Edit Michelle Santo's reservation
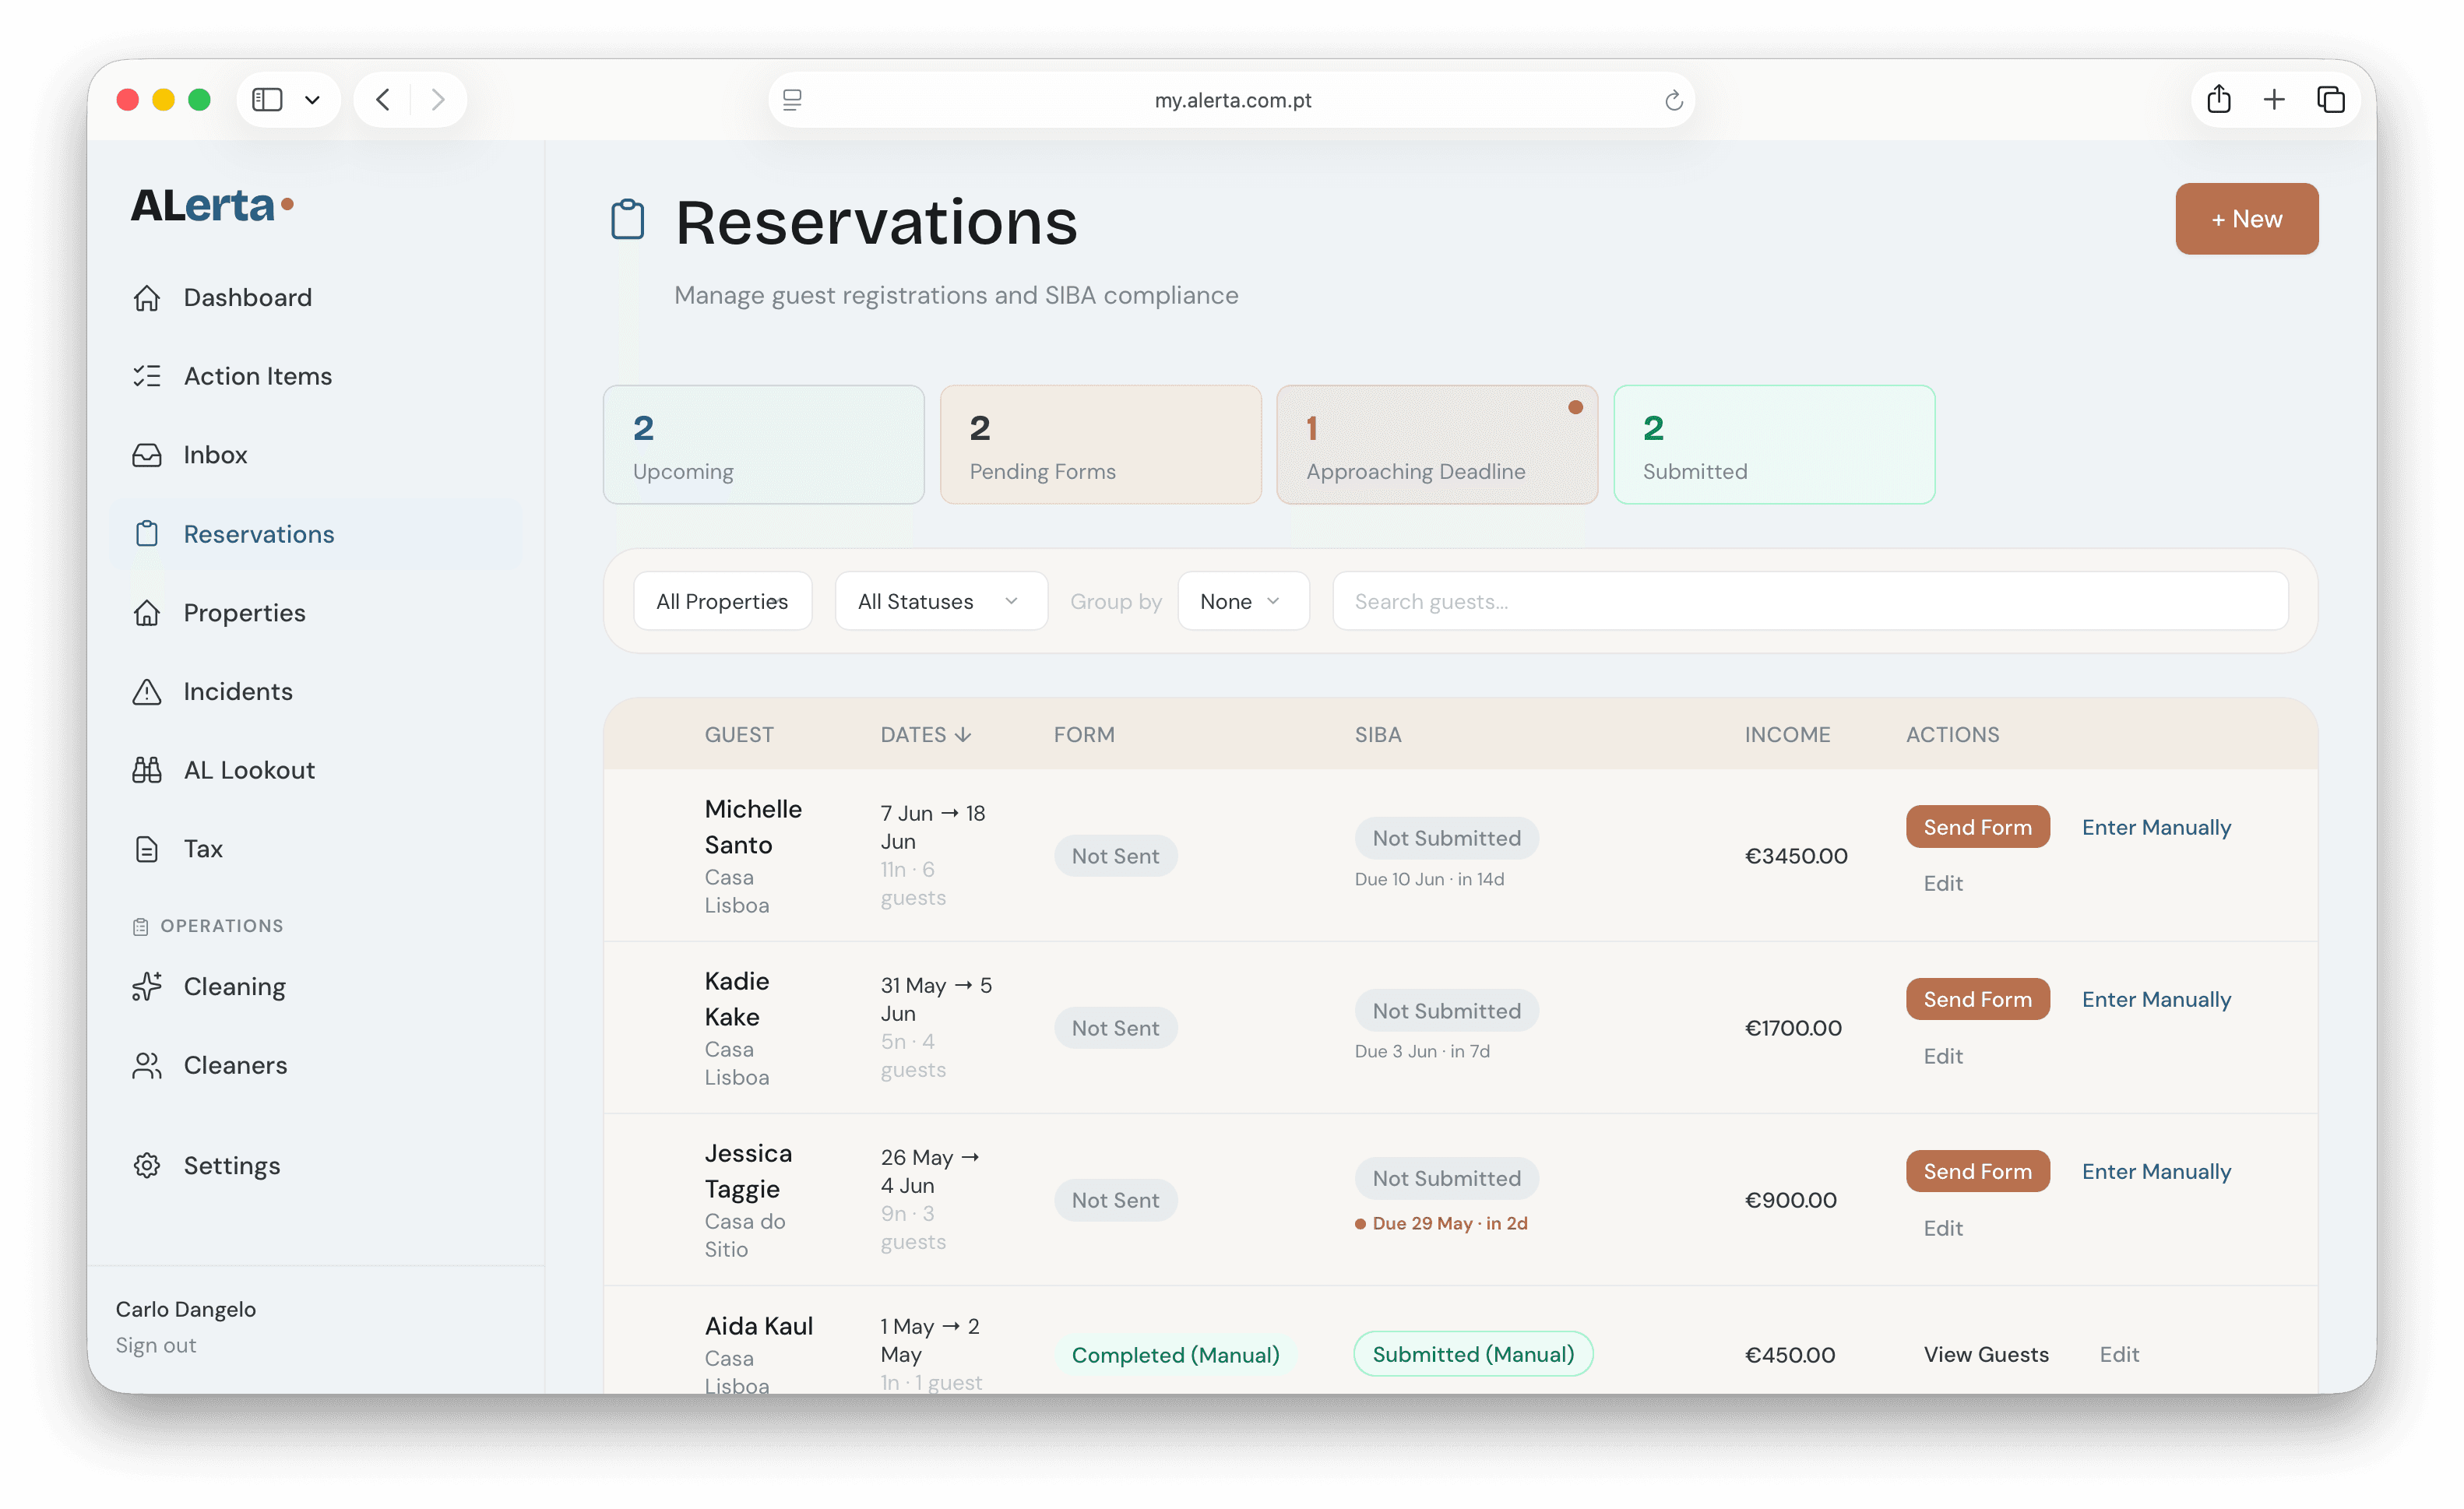 (x=1943, y=883)
